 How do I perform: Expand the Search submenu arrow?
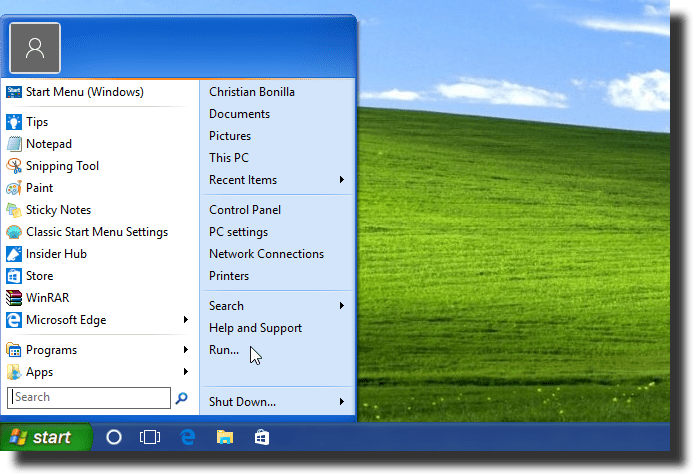pyautogui.click(x=342, y=306)
